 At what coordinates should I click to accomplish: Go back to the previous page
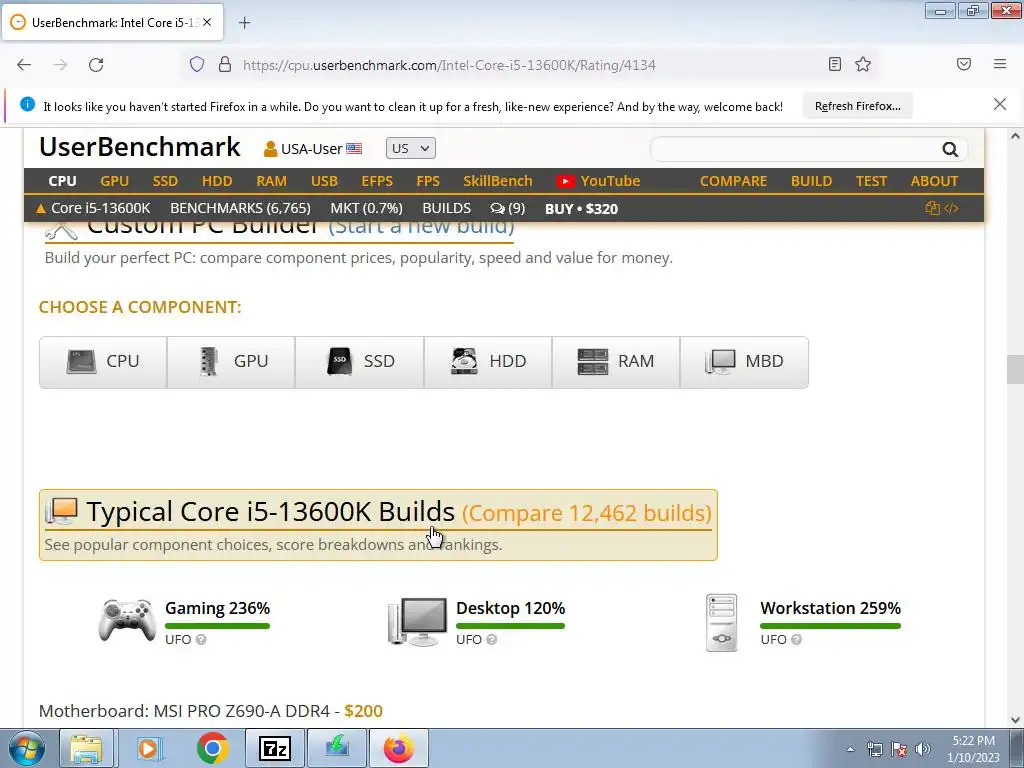coord(24,65)
